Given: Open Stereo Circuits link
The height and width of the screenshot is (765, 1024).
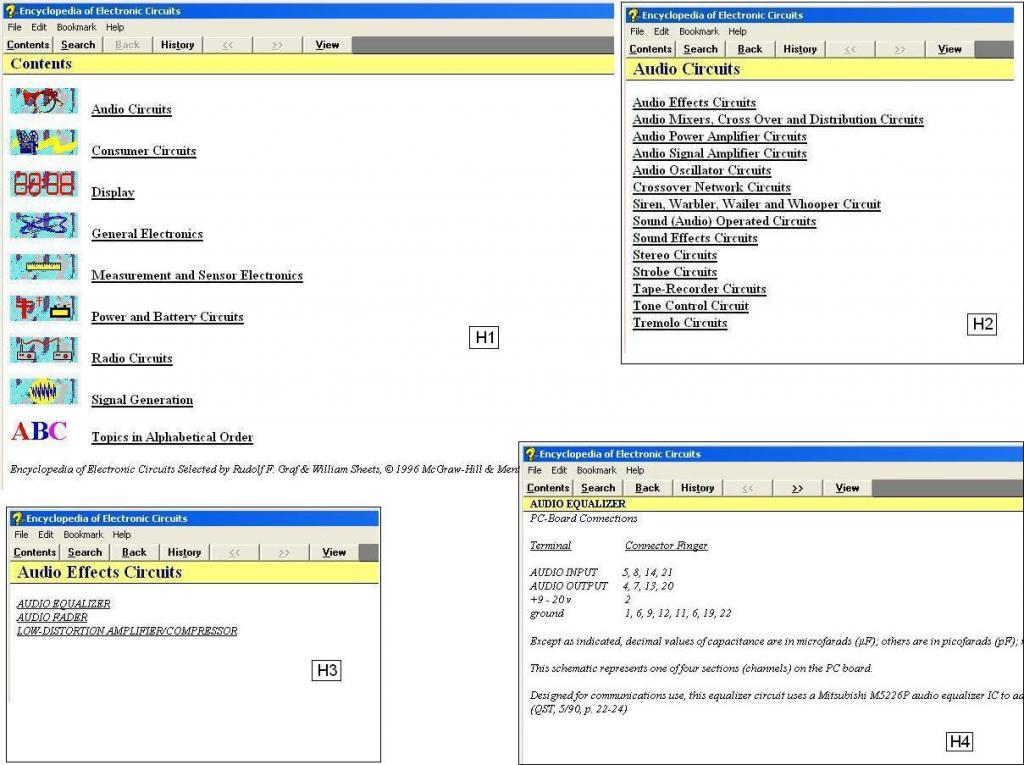Looking at the screenshot, I should [675, 255].
